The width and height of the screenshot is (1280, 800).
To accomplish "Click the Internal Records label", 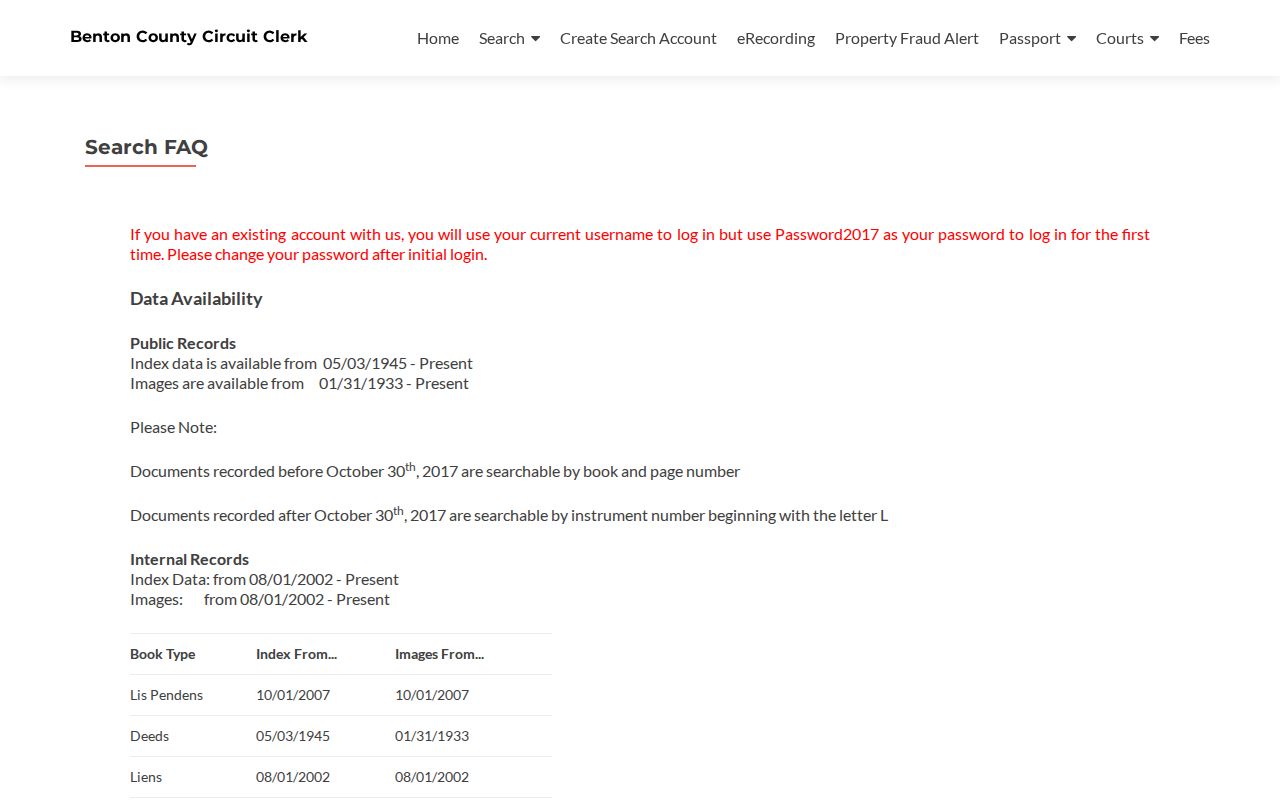I will coord(189,559).
